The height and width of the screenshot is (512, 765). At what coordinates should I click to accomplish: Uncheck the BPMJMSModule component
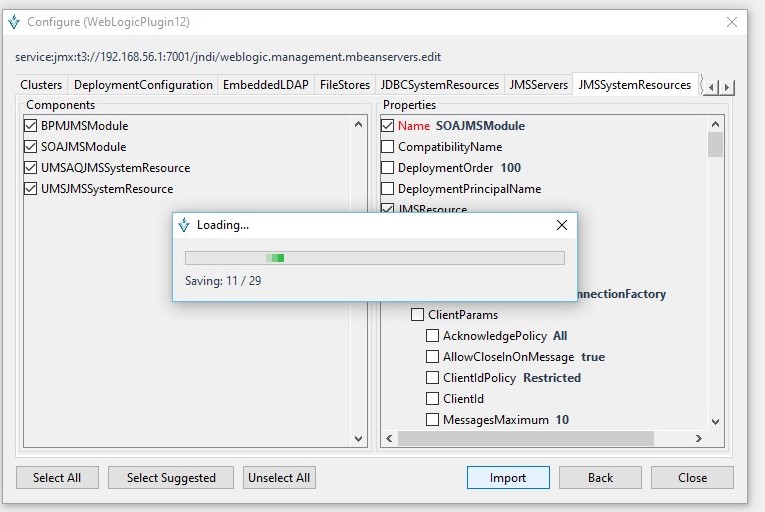pos(31,126)
